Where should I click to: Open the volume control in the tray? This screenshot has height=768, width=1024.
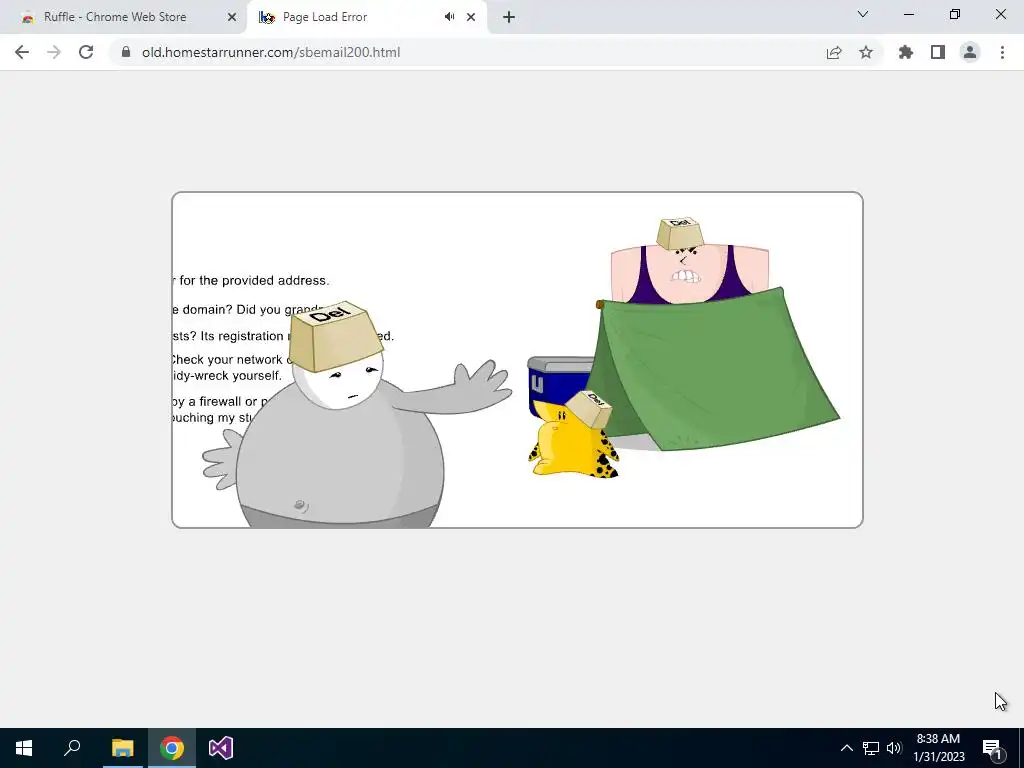pos(894,748)
